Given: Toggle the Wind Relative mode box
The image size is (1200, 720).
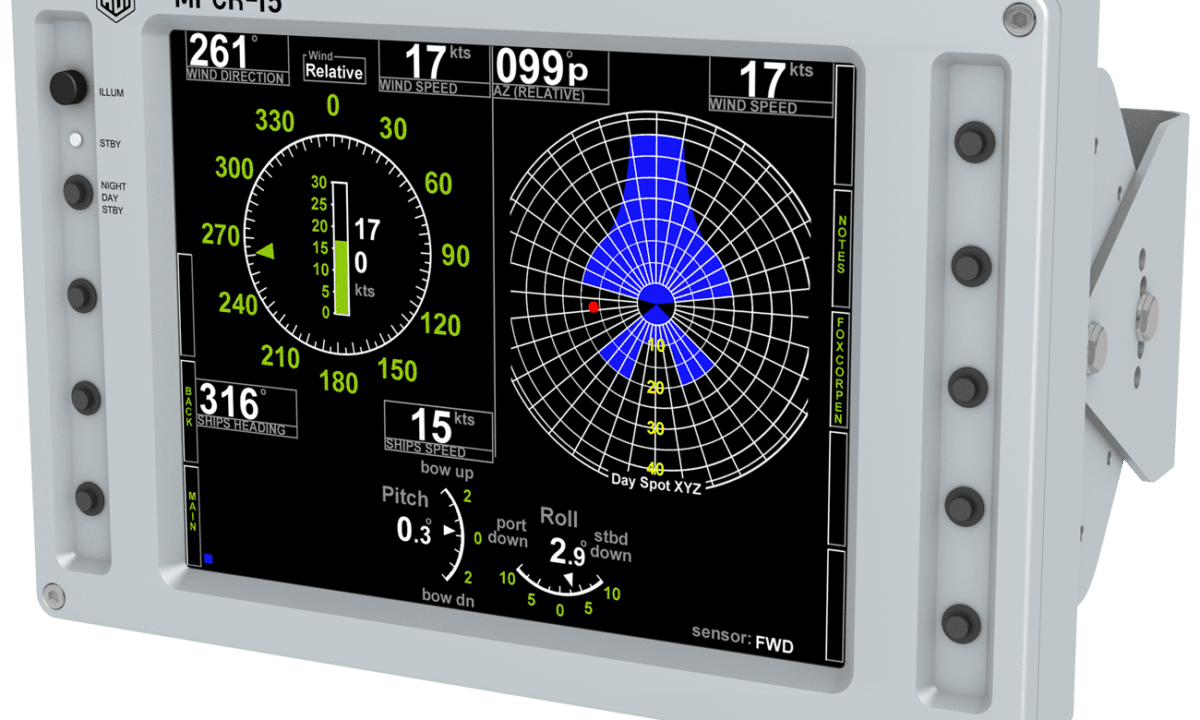Looking at the screenshot, I should point(334,69).
